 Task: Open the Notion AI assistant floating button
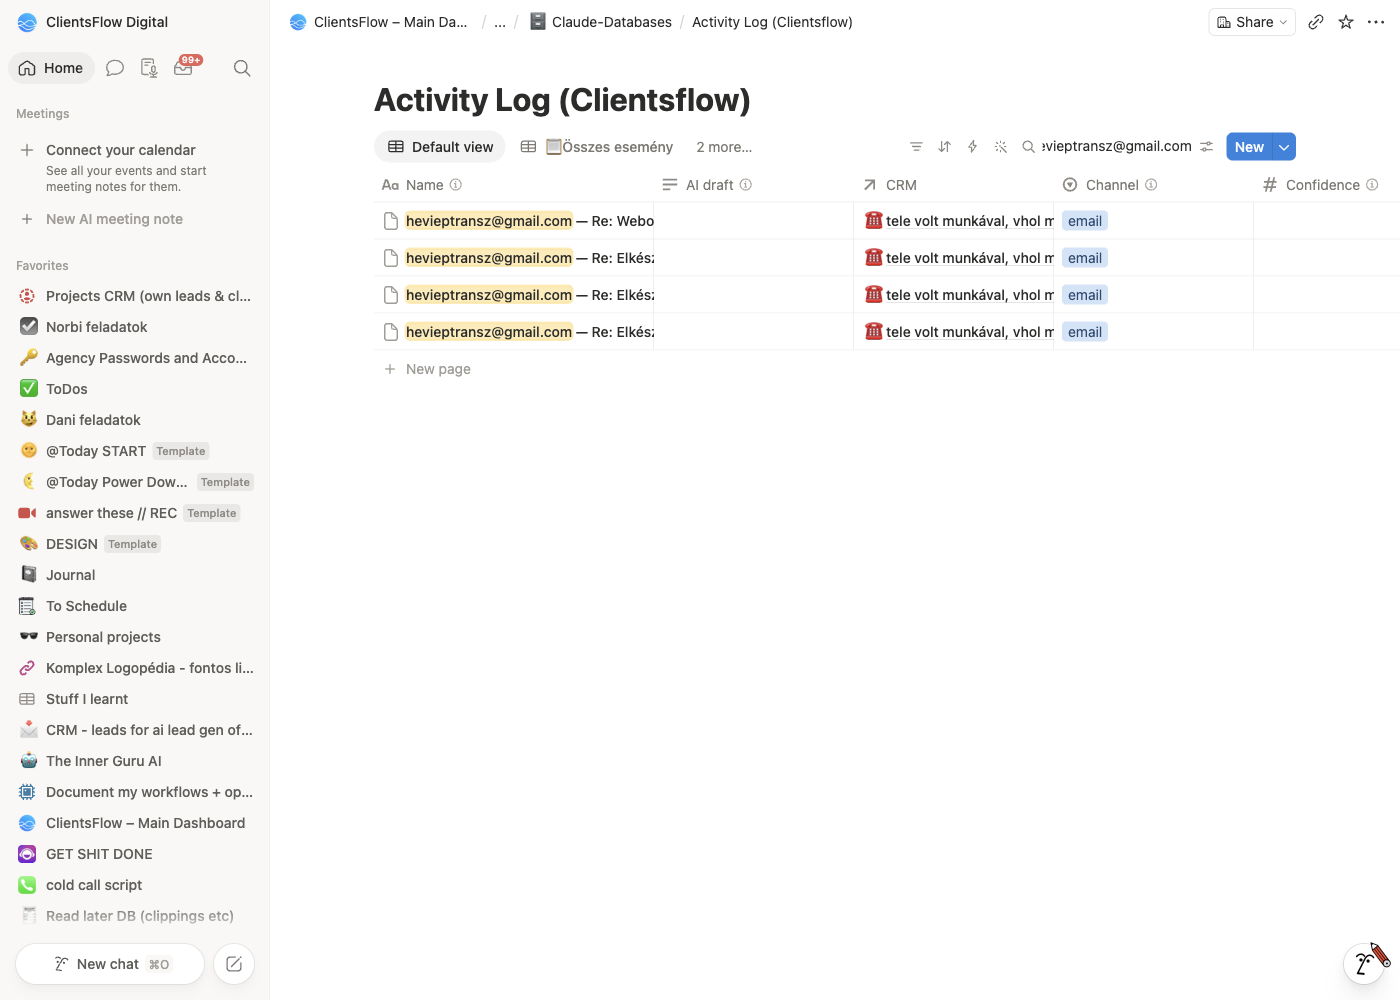click(1364, 964)
